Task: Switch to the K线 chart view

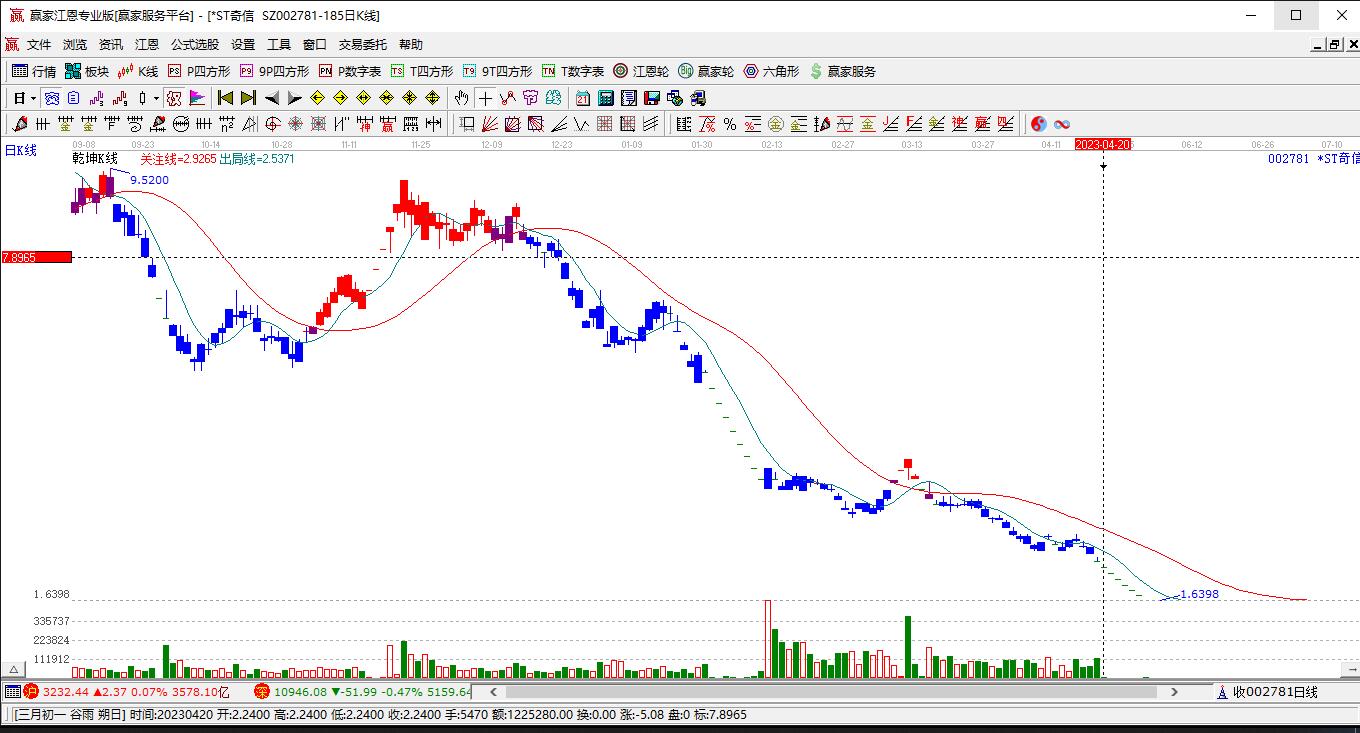Action: coord(138,71)
